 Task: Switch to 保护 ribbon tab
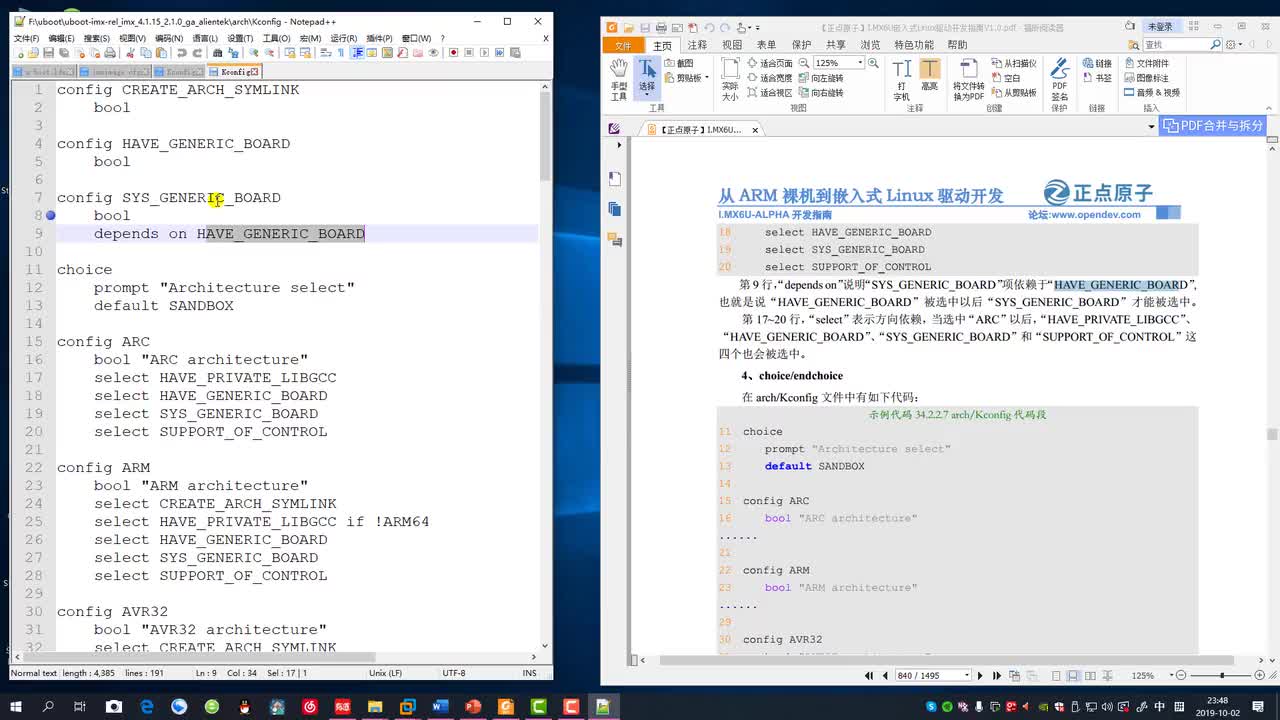[x=801, y=45]
